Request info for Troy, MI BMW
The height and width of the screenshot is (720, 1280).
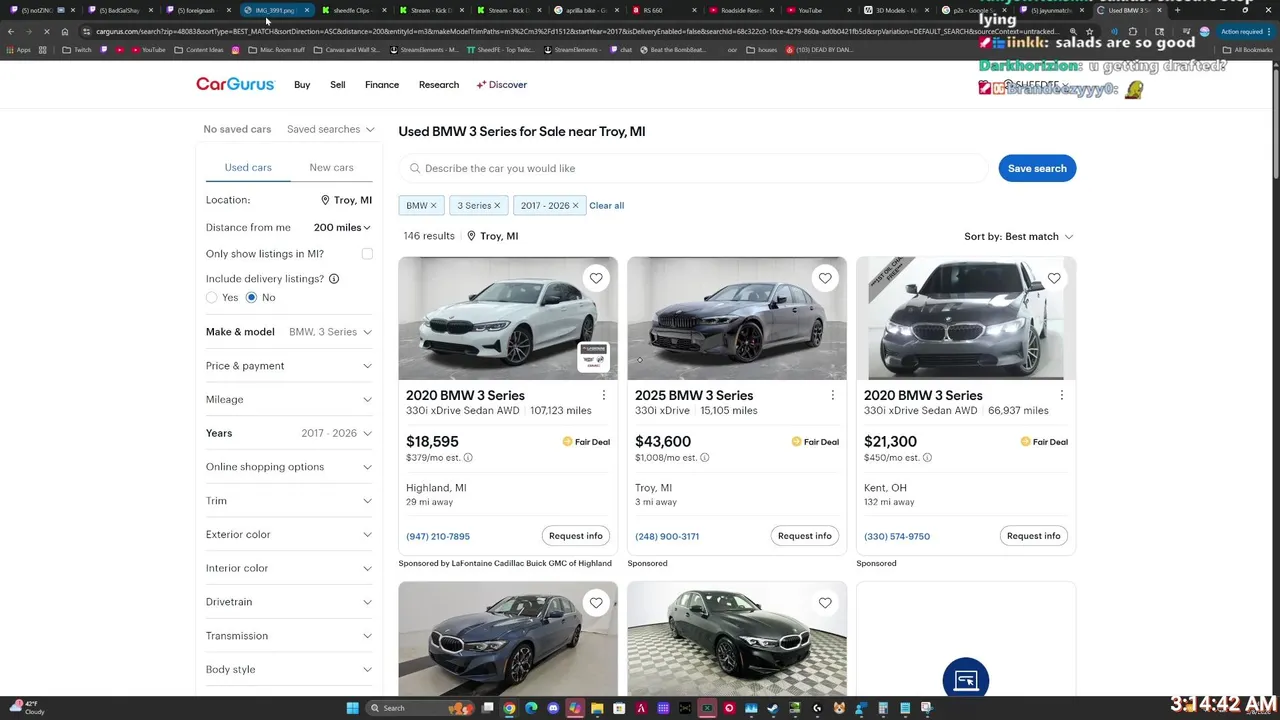click(805, 536)
